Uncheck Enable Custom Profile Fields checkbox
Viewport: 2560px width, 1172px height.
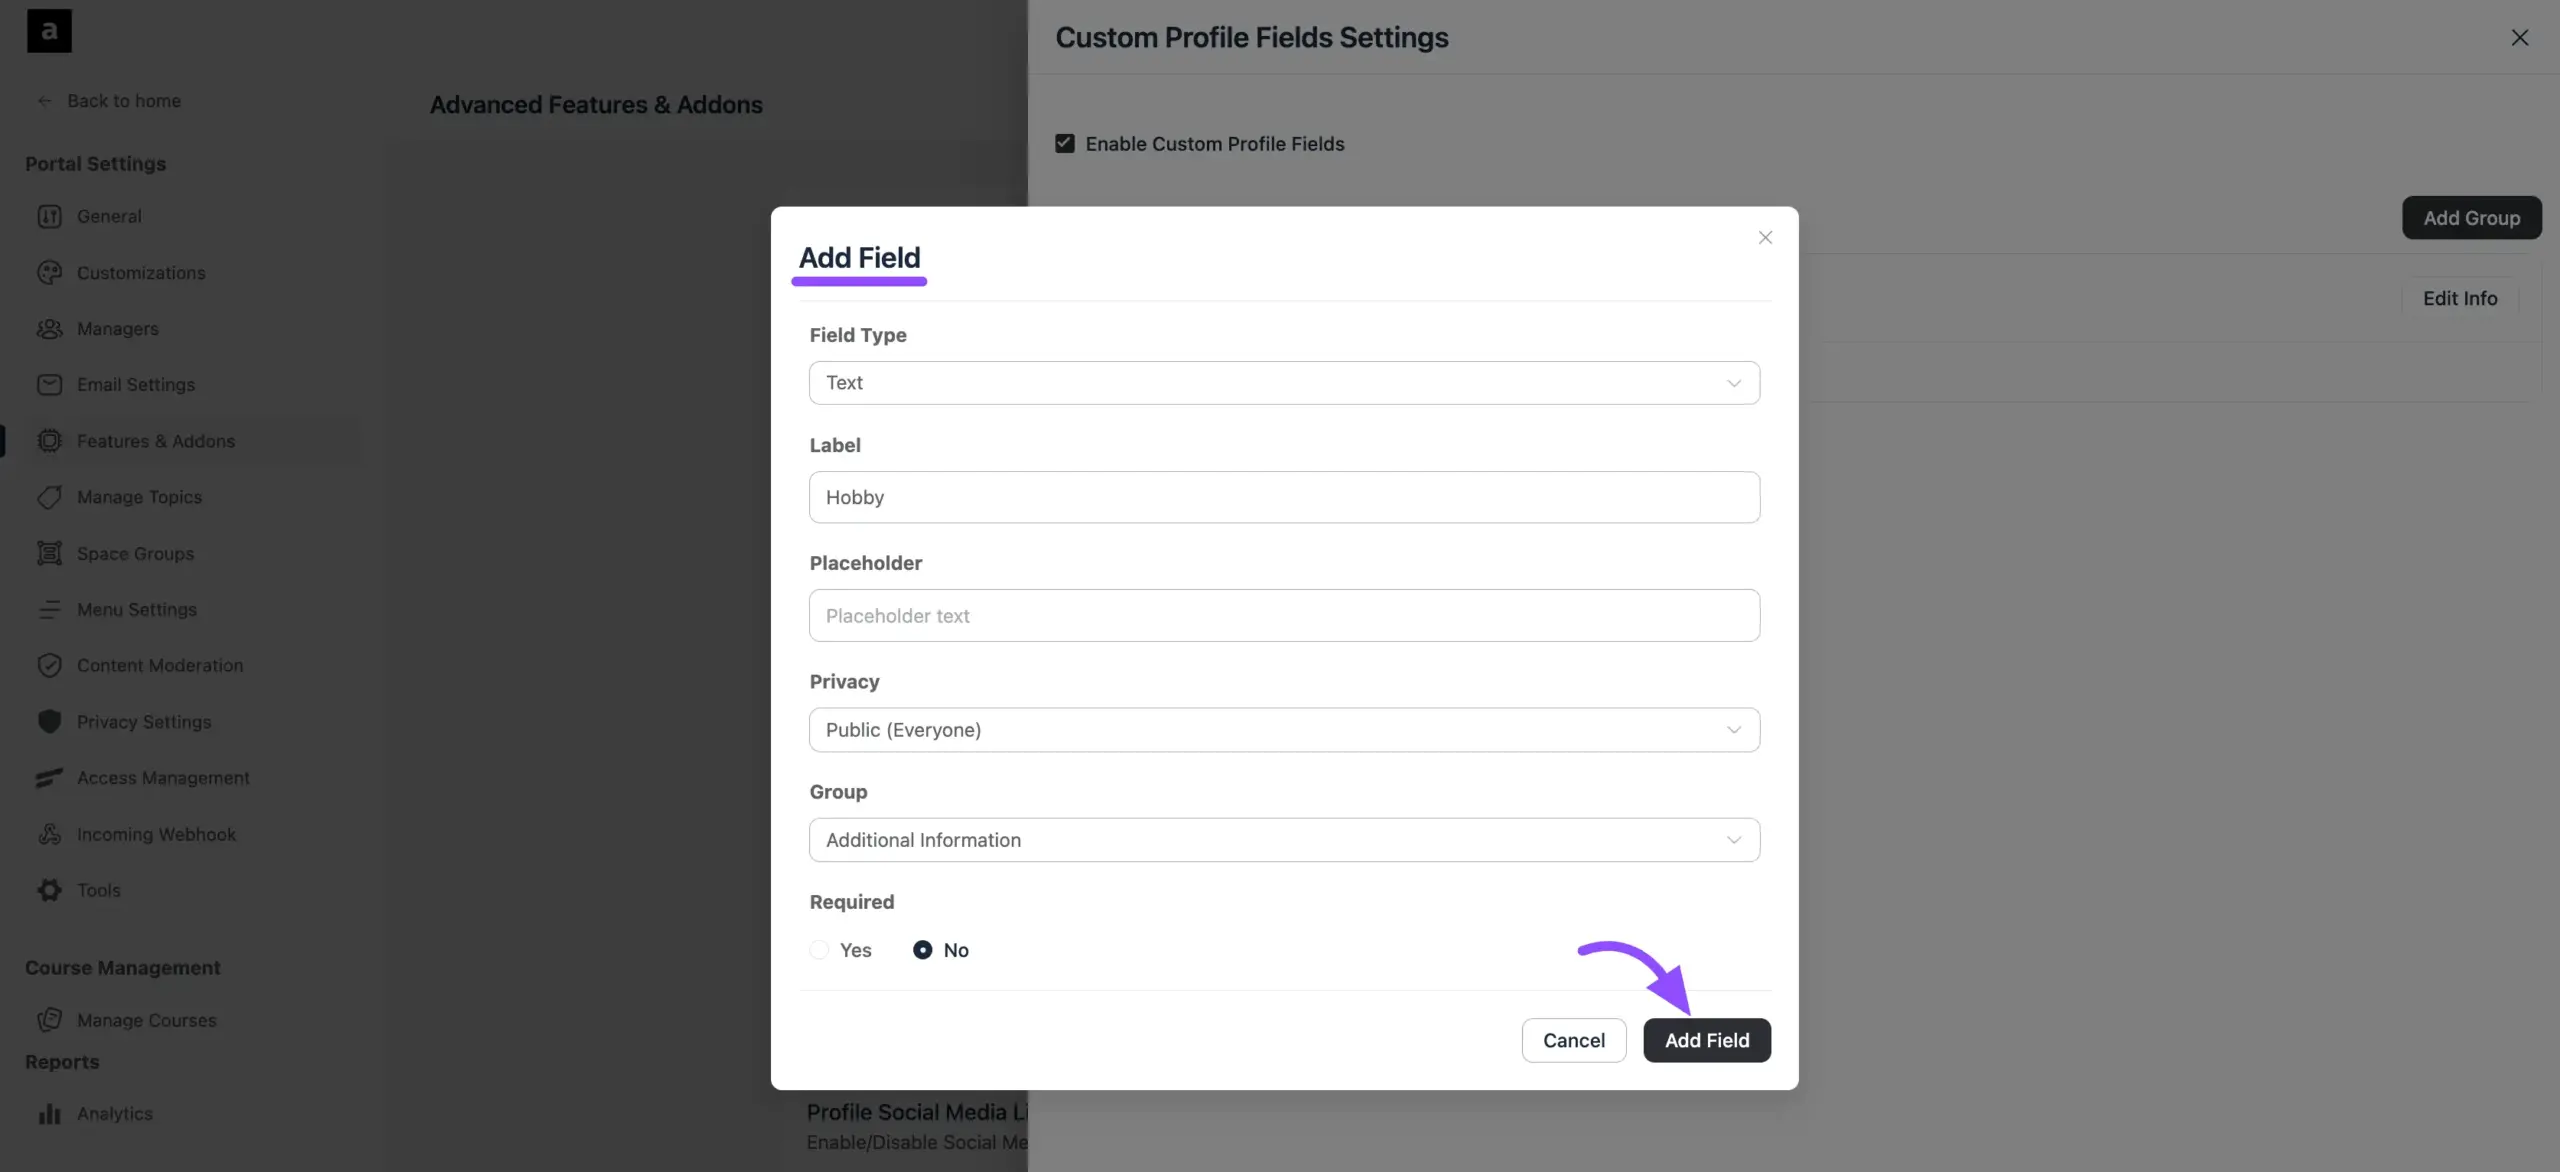point(1065,144)
